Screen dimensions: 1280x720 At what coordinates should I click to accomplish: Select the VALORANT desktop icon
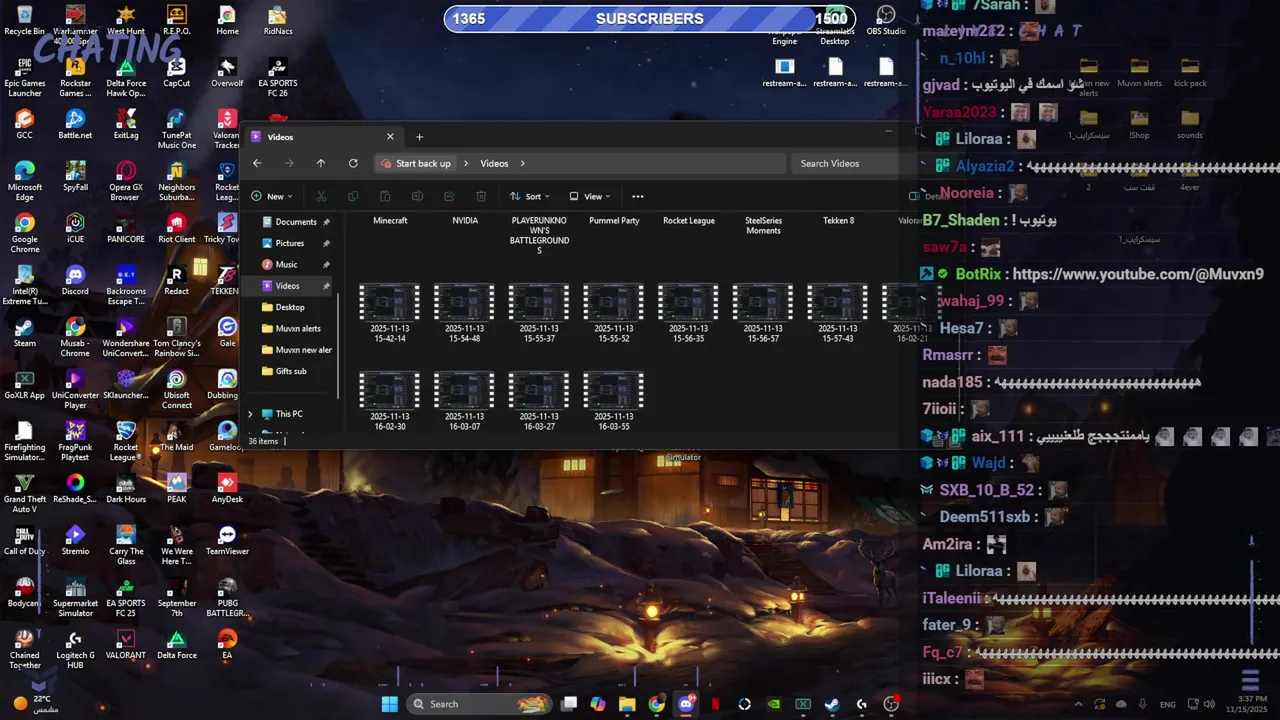[126, 644]
